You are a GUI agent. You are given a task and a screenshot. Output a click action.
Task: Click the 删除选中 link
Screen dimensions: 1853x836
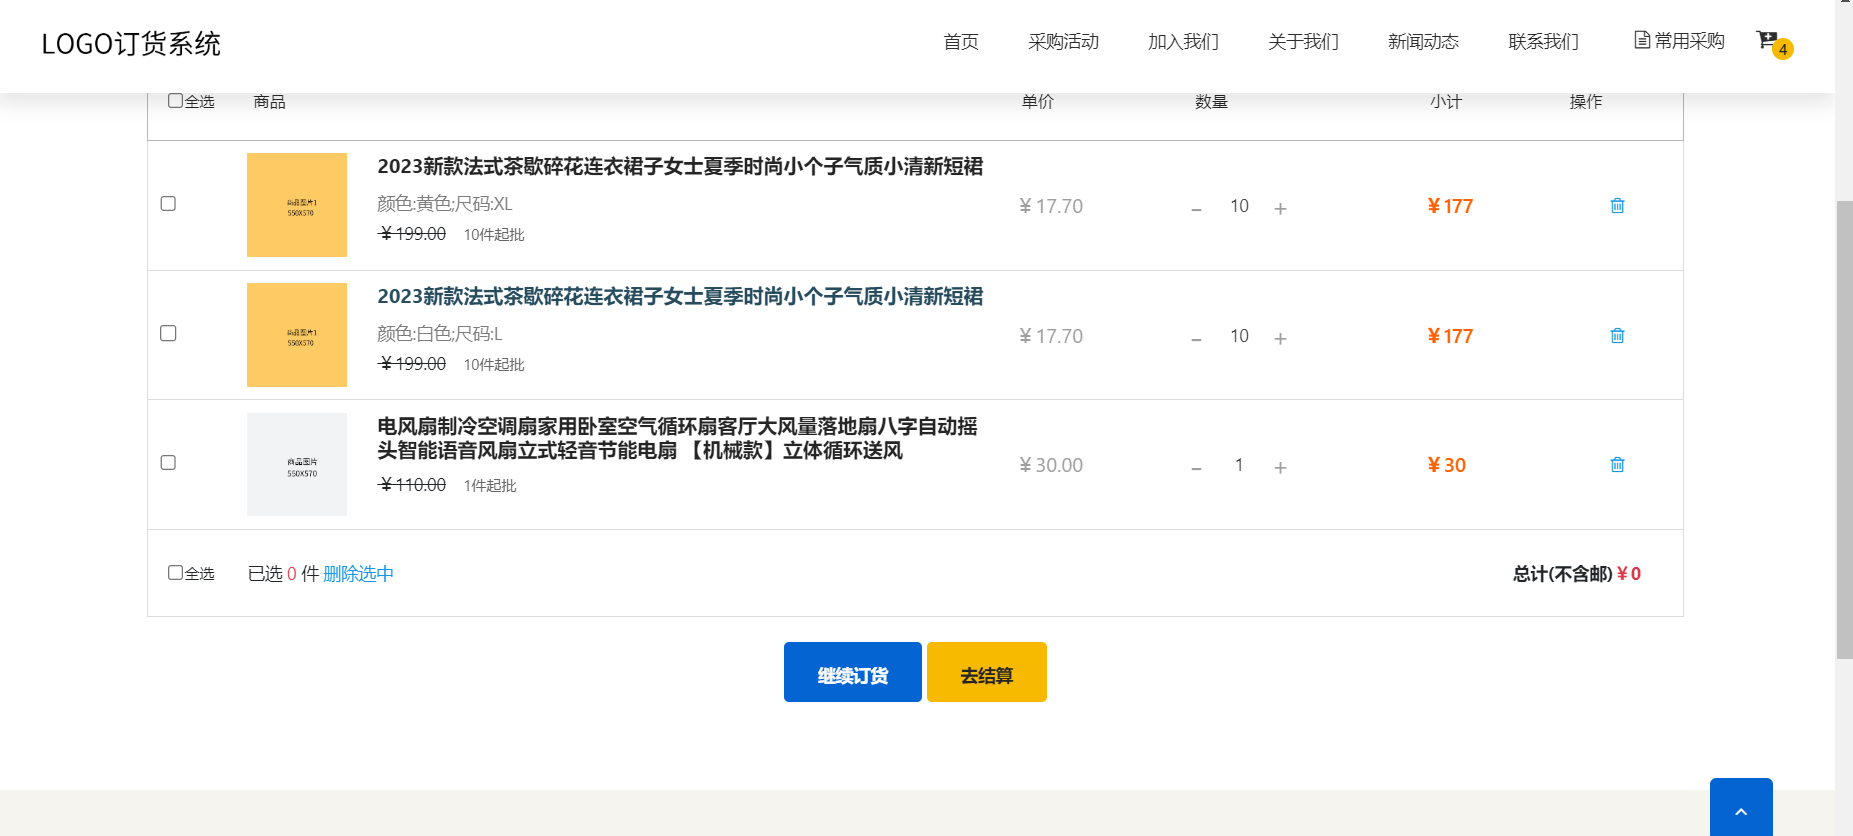(358, 574)
